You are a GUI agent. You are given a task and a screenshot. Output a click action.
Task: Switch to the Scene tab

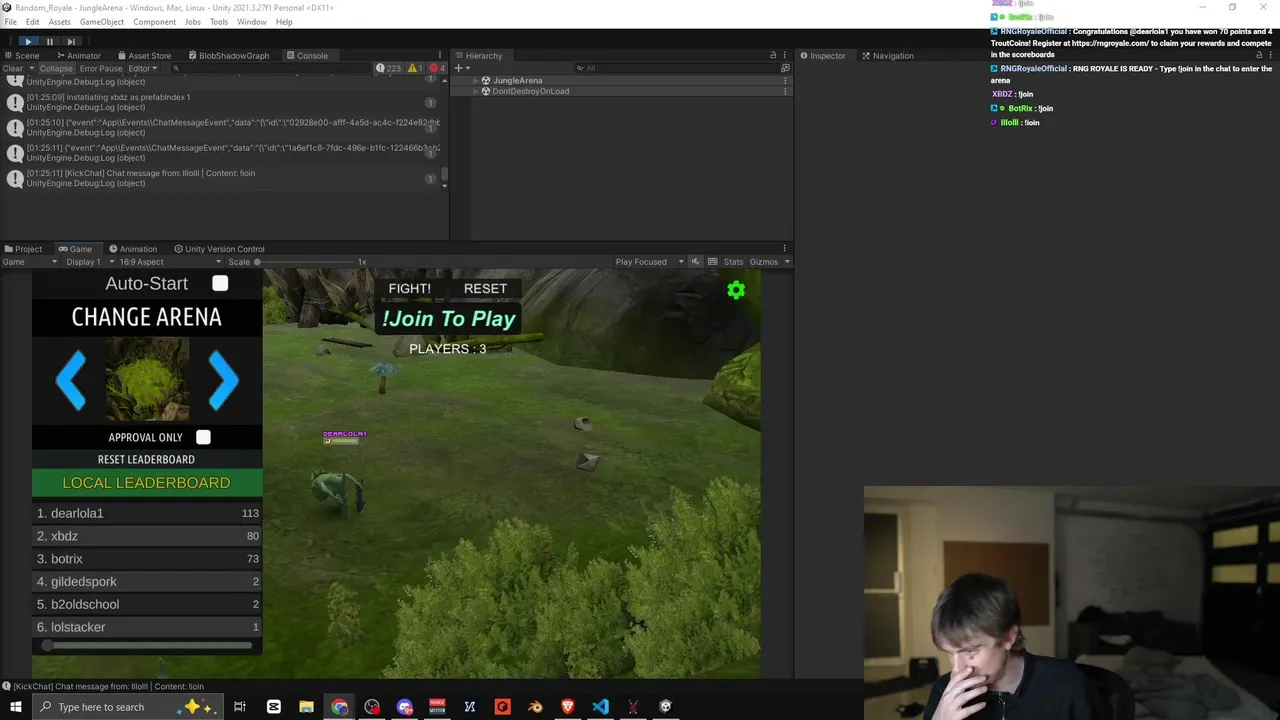point(22,56)
